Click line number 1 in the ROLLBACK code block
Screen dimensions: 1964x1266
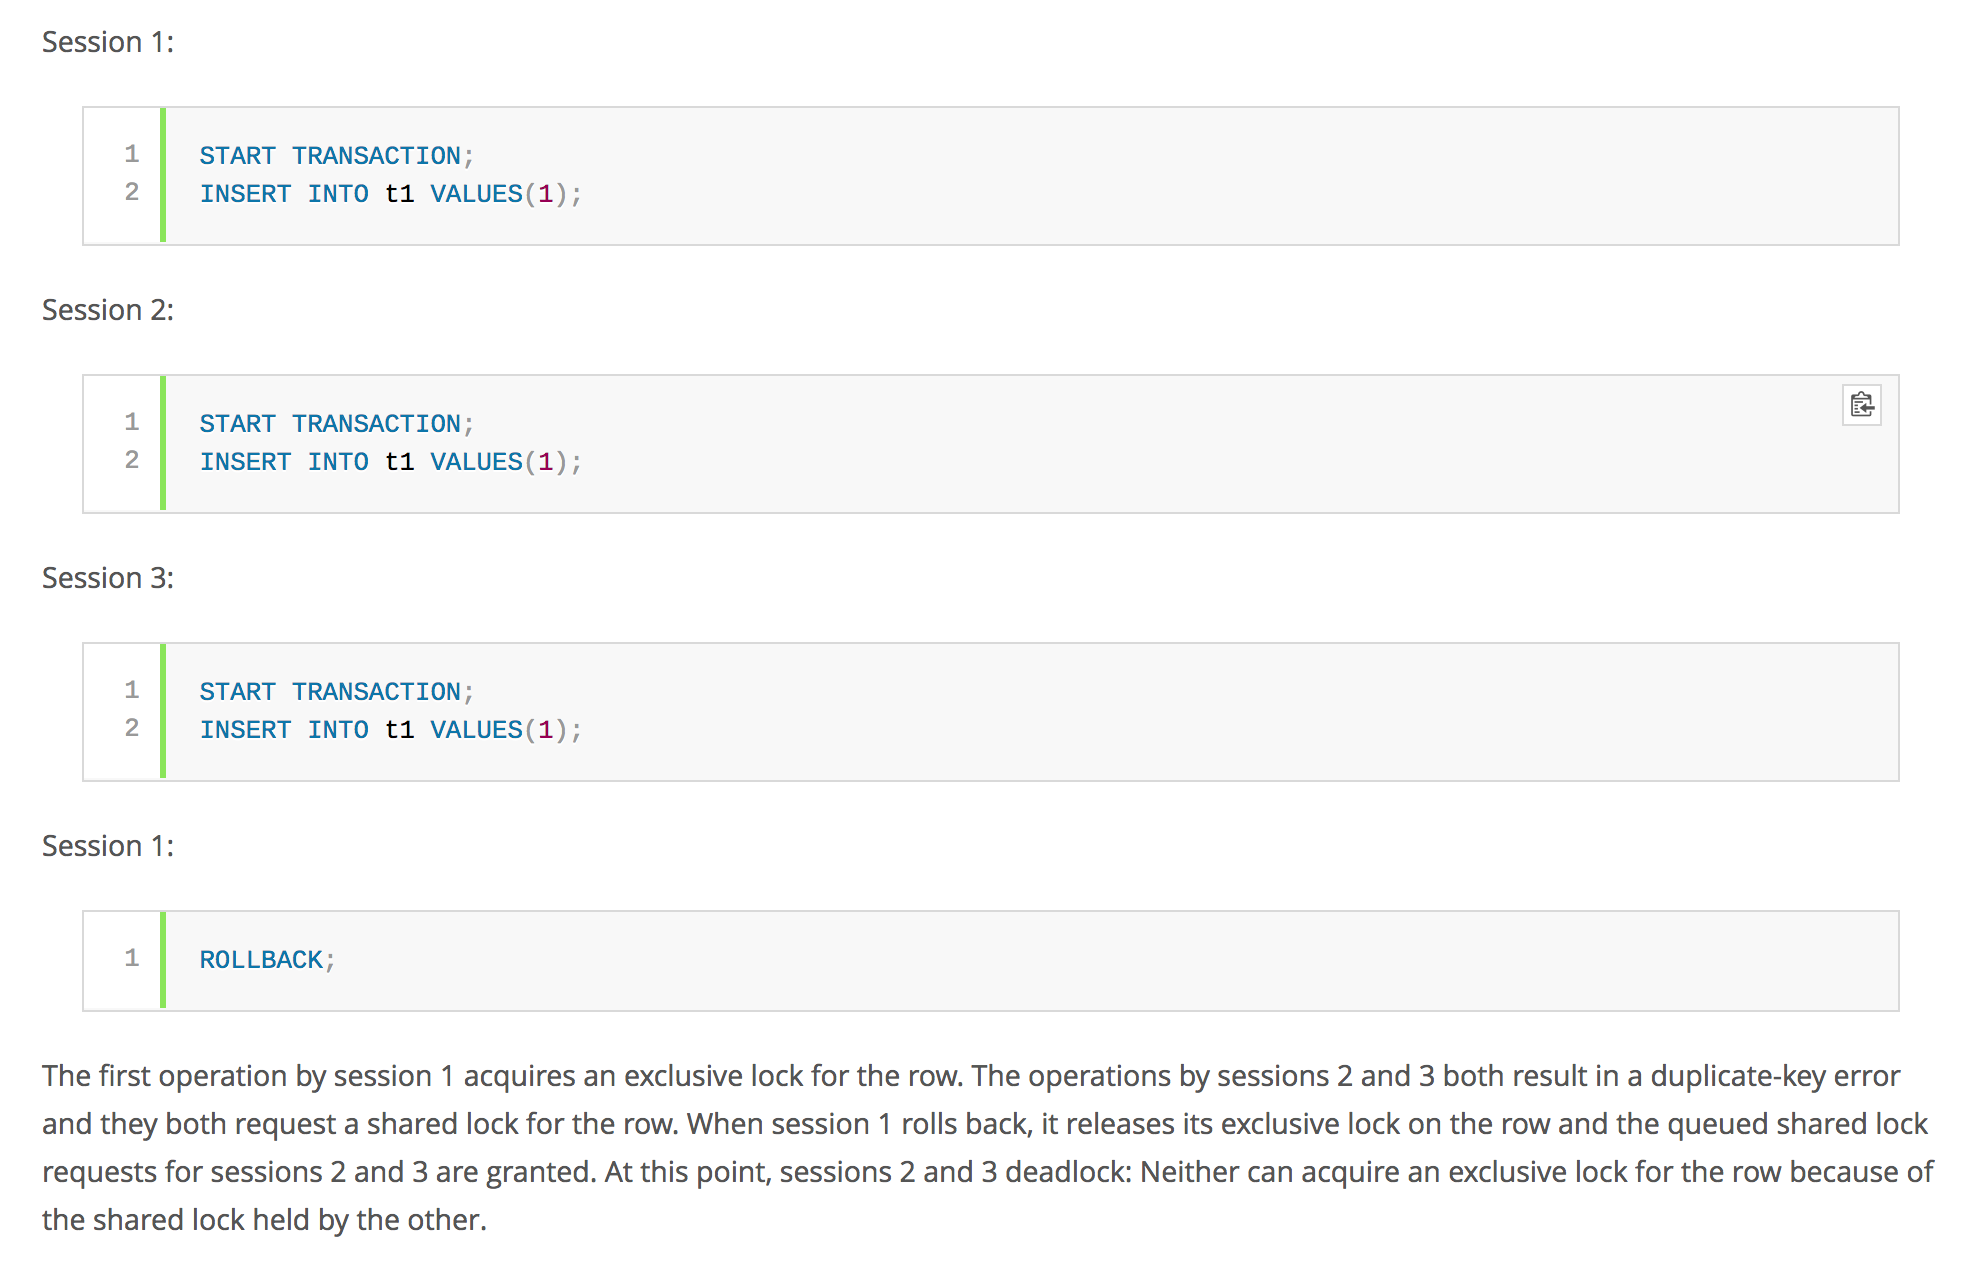tap(132, 958)
